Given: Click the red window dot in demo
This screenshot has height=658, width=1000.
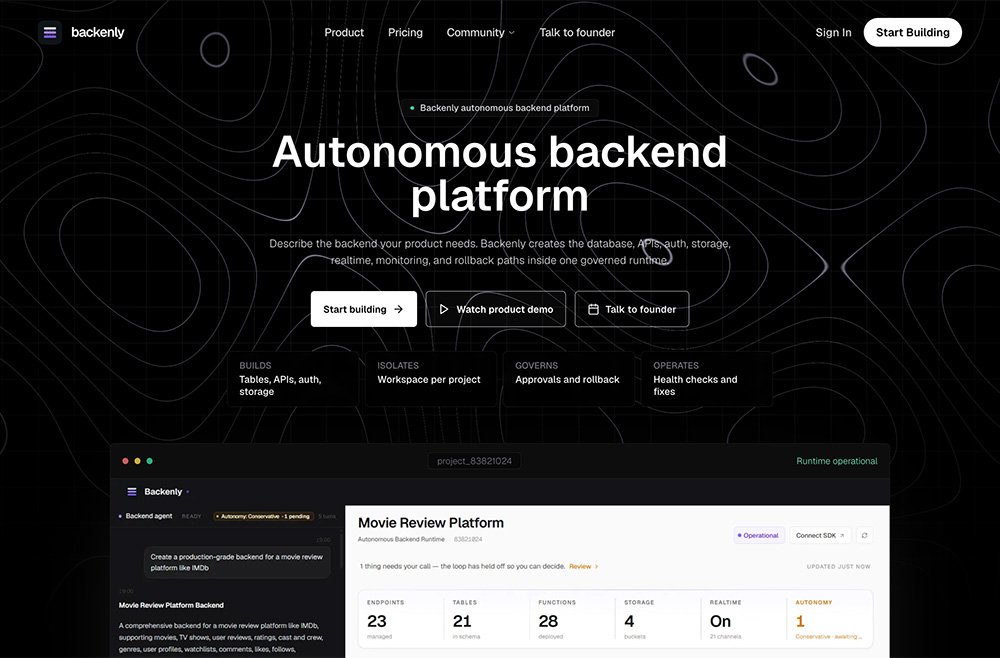Looking at the screenshot, I should pos(125,461).
